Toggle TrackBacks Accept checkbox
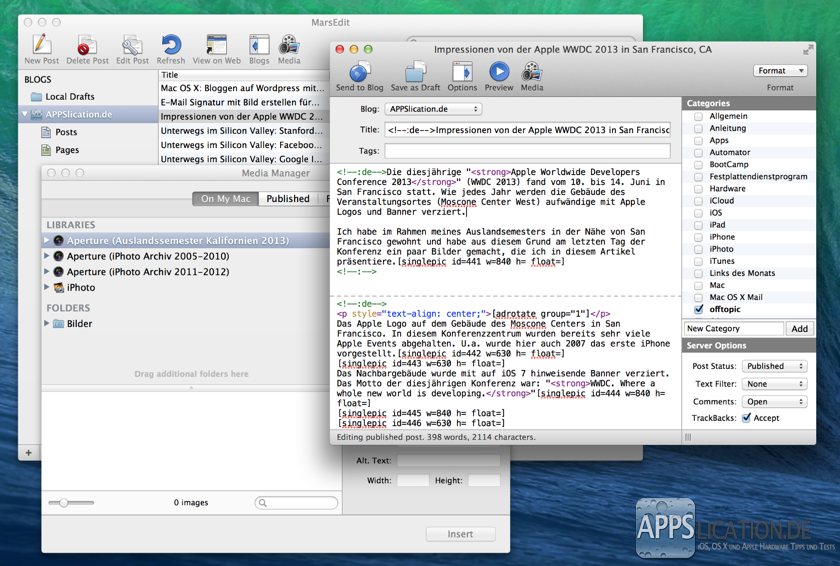Screen dimensions: 840x566 pyautogui.click(x=746, y=418)
